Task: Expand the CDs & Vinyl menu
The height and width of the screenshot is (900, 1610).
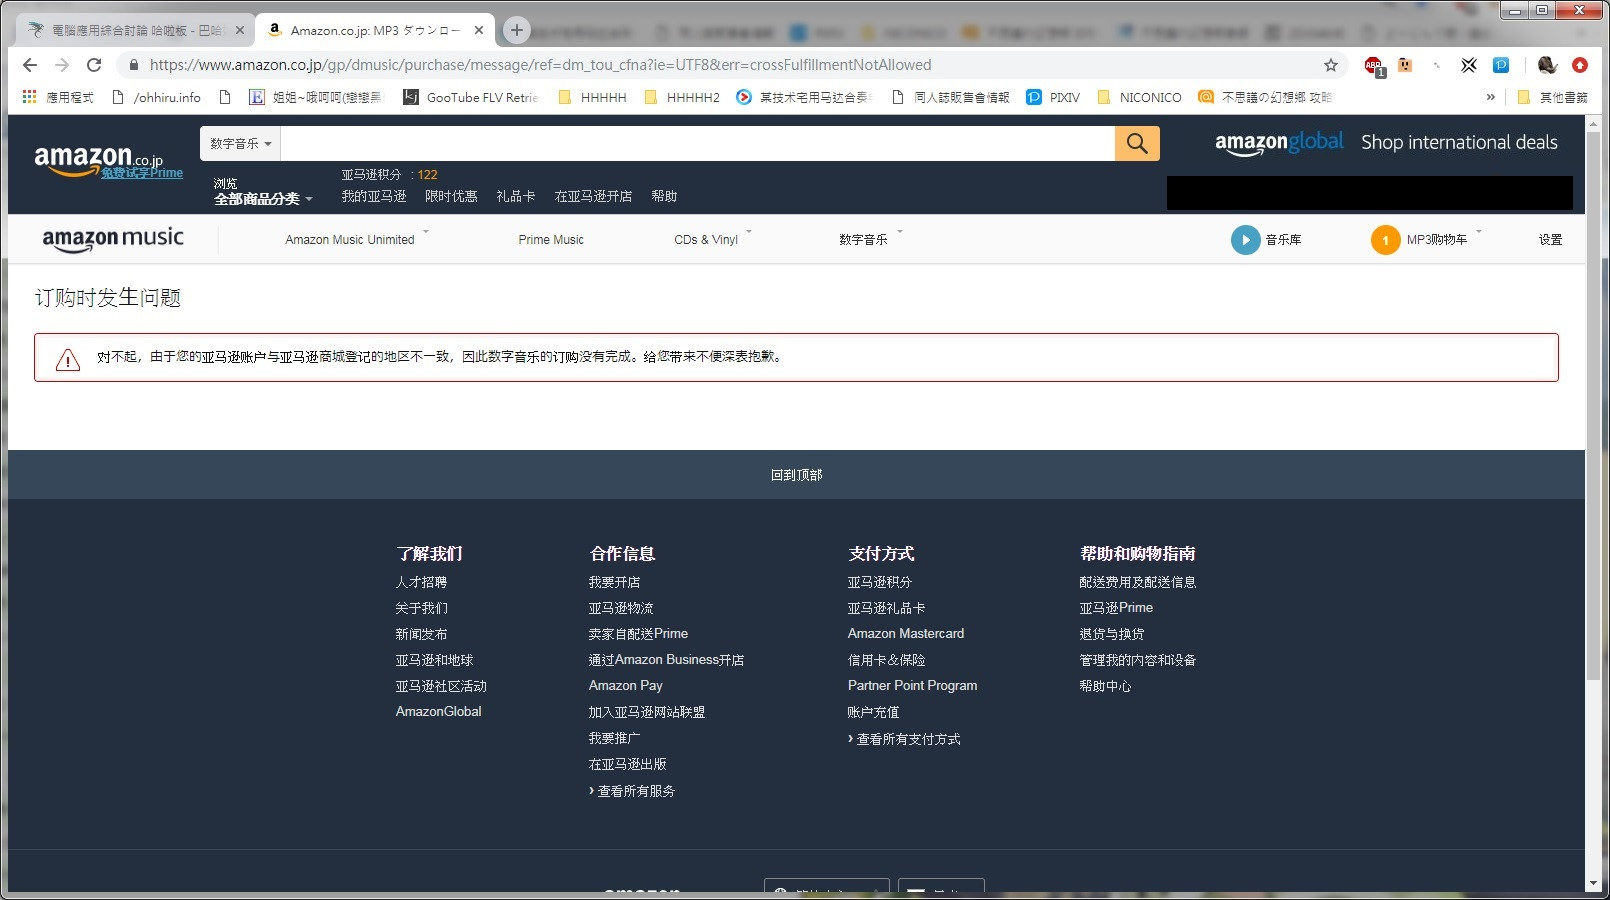Action: click(x=713, y=239)
